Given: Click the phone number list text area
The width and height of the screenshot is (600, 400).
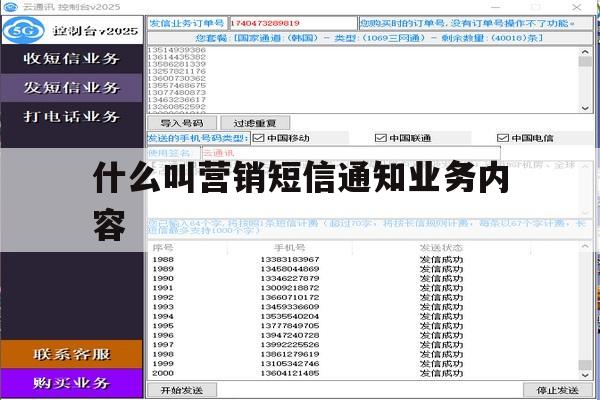Looking at the screenshot, I should tap(364, 80).
